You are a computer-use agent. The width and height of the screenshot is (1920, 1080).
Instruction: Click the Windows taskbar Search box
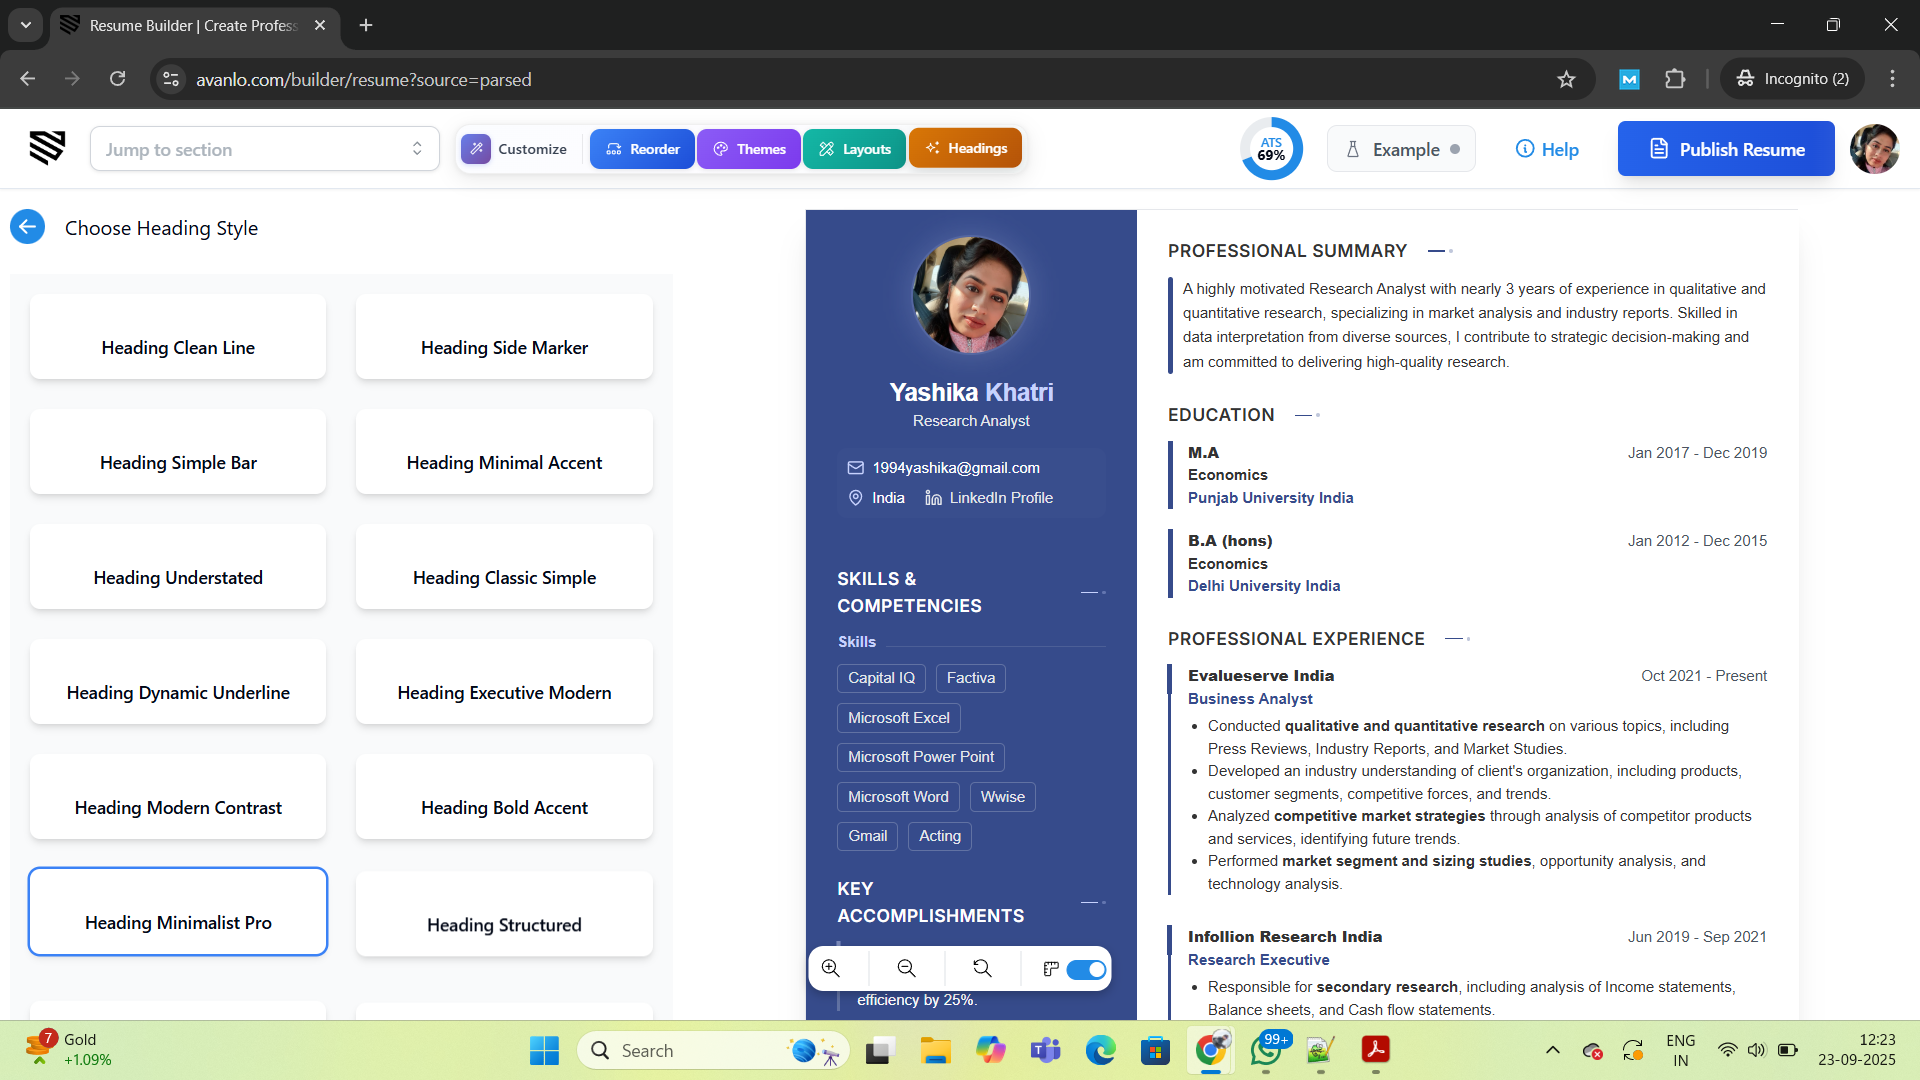[x=713, y=1050]
